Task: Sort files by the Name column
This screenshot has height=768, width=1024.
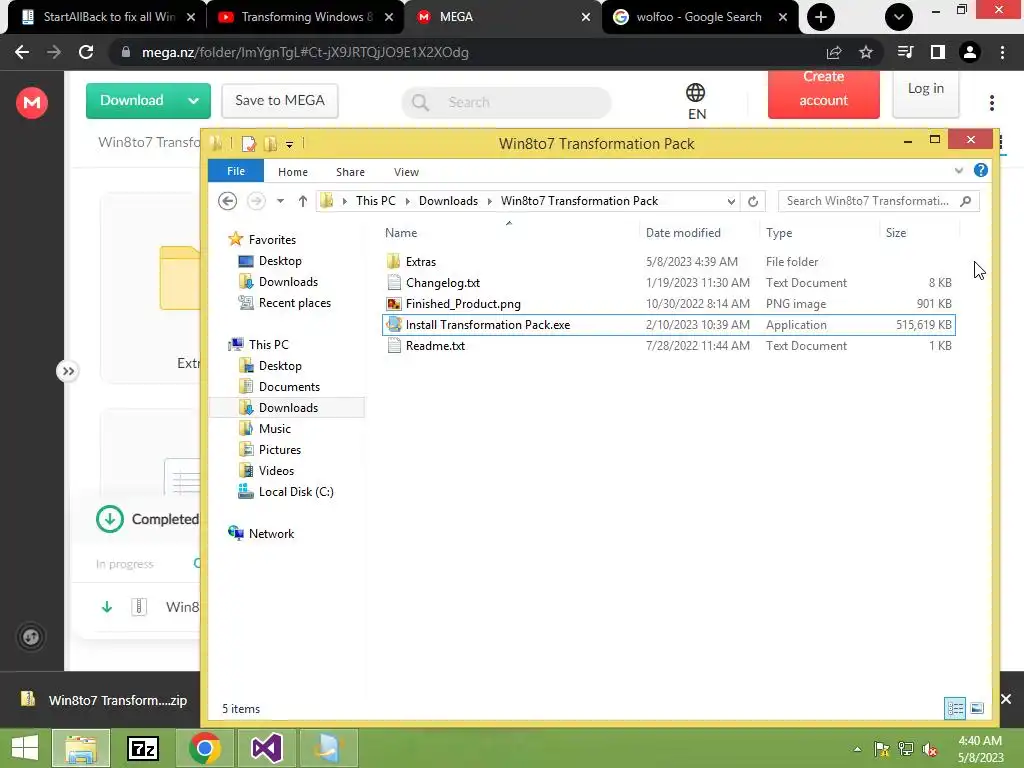Action: pos(401,232)
